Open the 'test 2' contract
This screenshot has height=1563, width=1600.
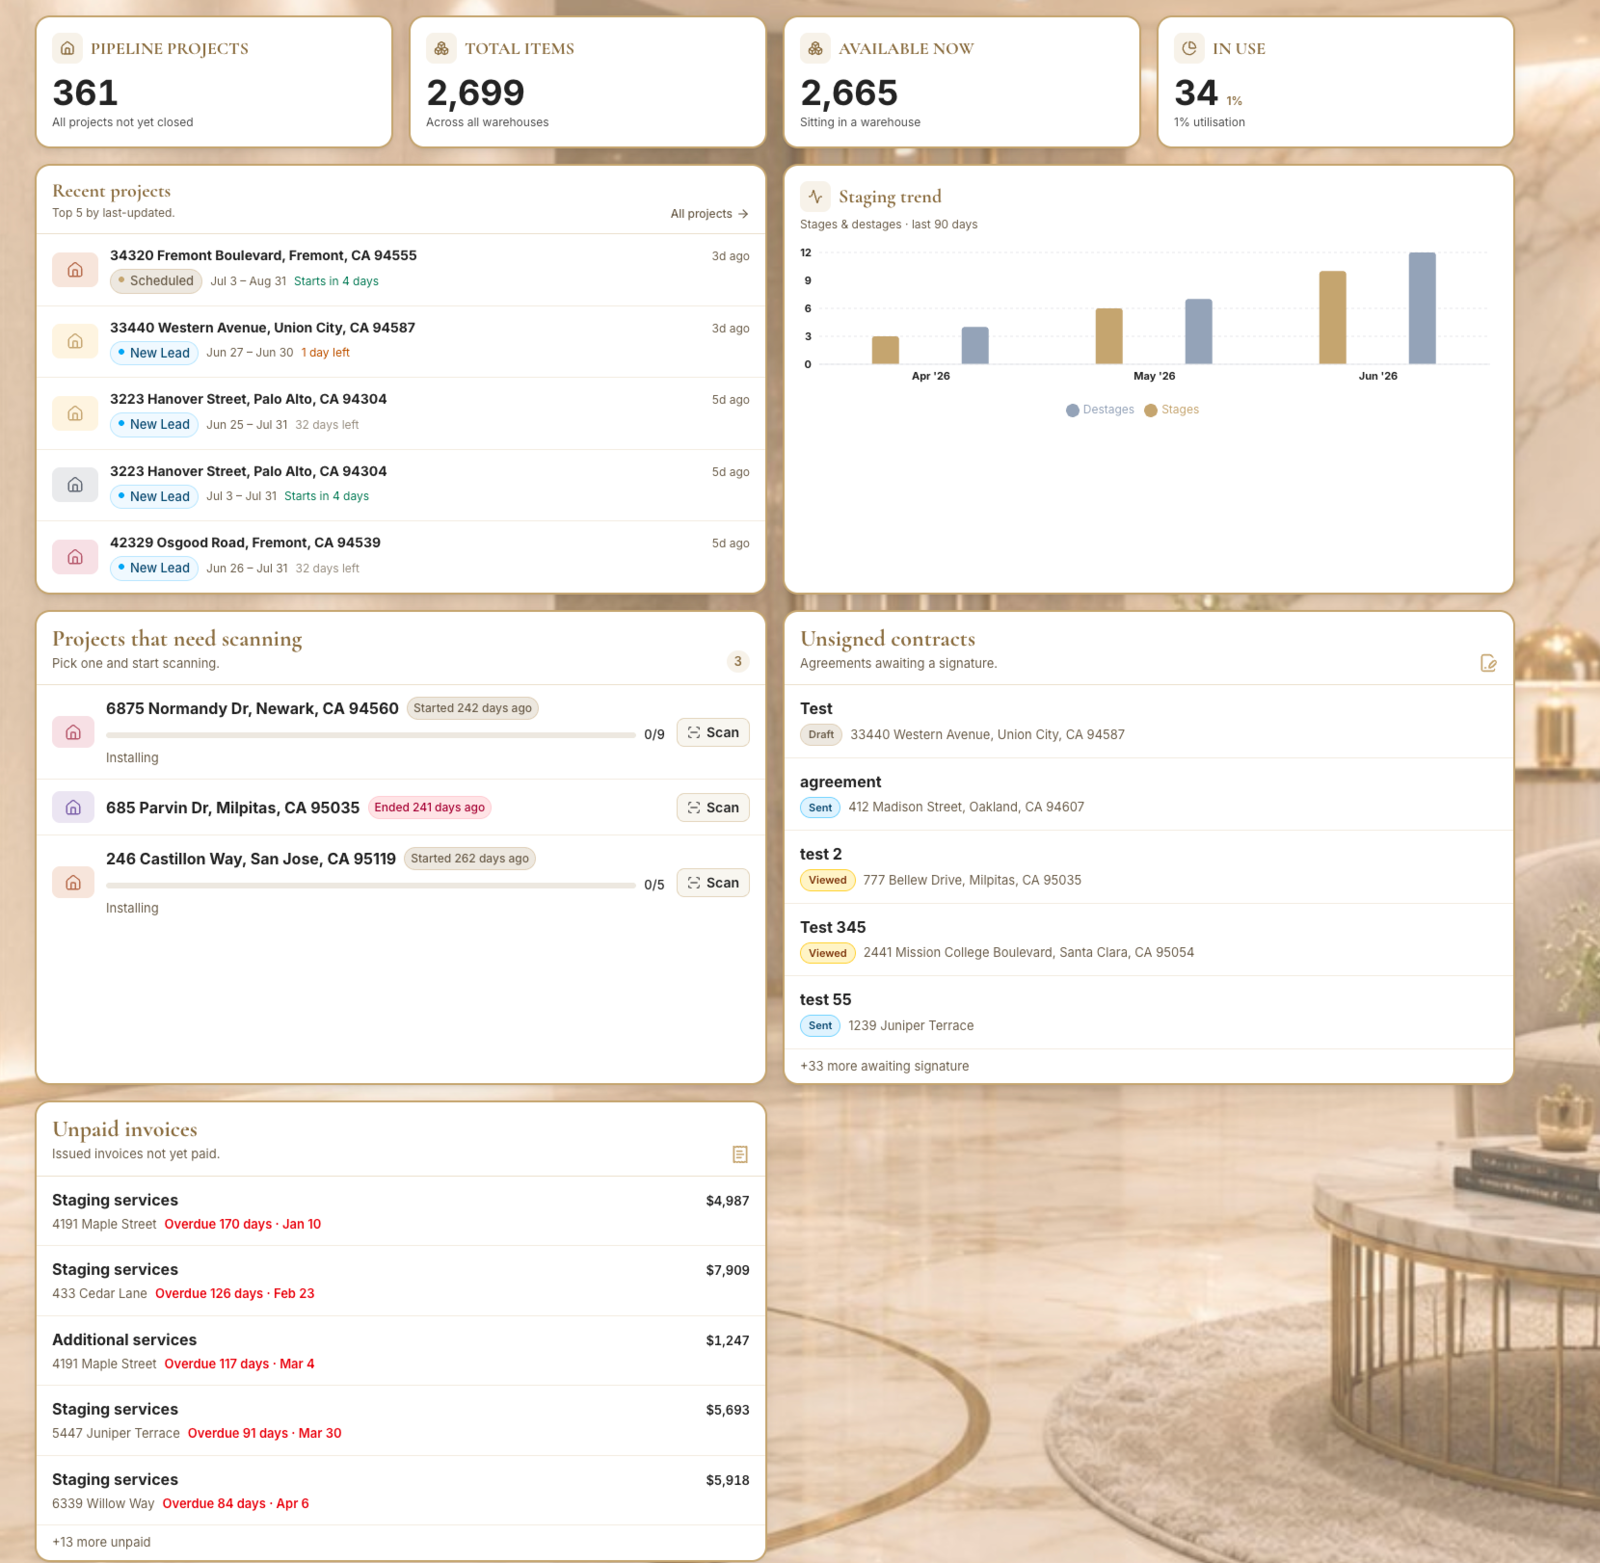point(1149,867)
